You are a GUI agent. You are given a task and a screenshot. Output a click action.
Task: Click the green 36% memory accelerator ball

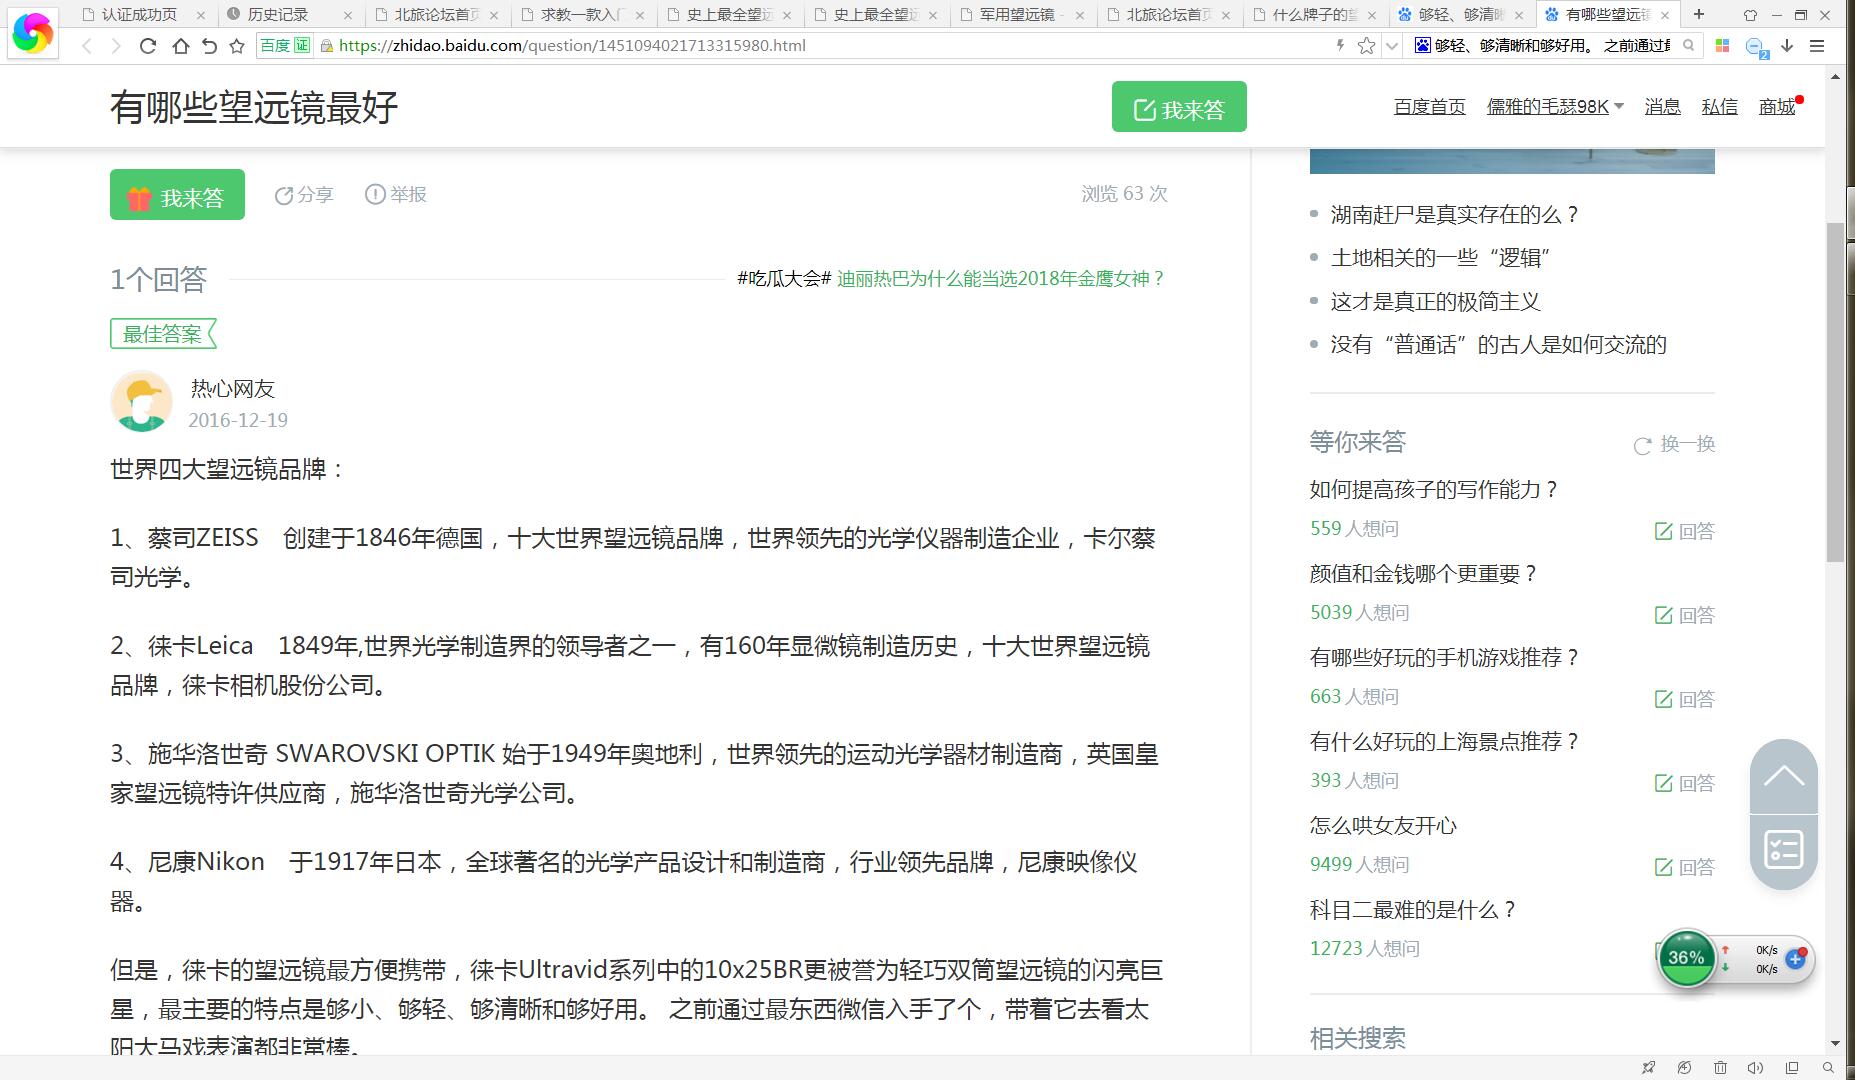pos(1686,958)
